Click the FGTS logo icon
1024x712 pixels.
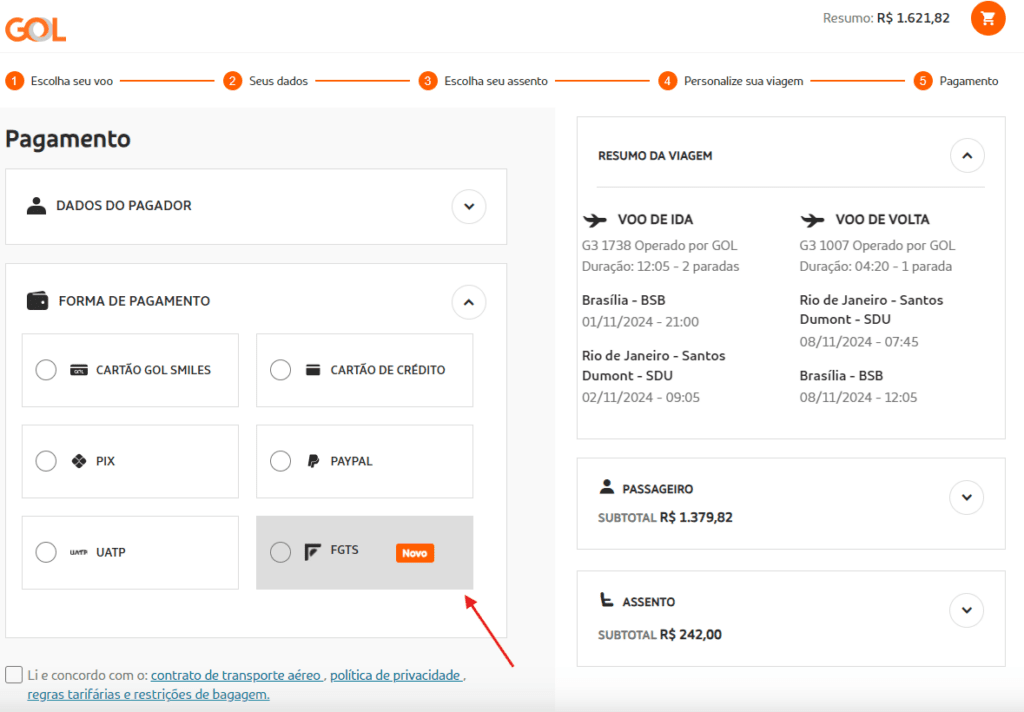pos(313,551)
